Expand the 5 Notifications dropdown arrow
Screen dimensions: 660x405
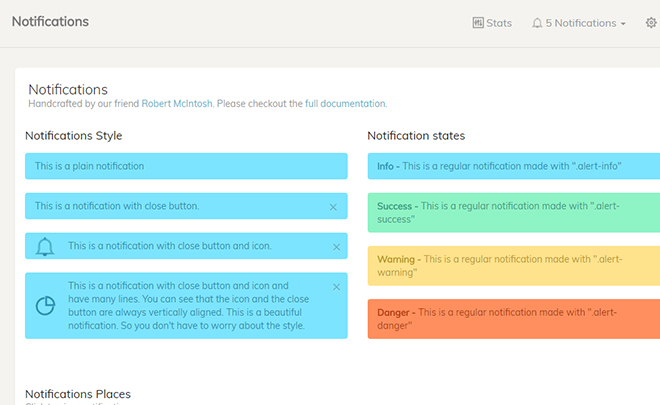(x=623, y=24)
